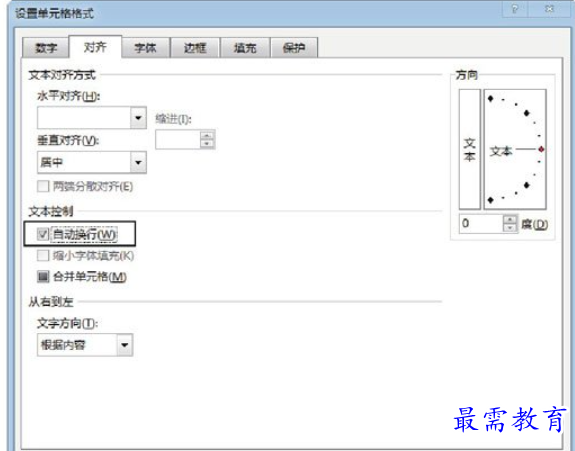Screen dimensions: 575x451
Task: Toggle the 合并单元格 checkbox
Action: pyautogui.click(x=43, y=276)
